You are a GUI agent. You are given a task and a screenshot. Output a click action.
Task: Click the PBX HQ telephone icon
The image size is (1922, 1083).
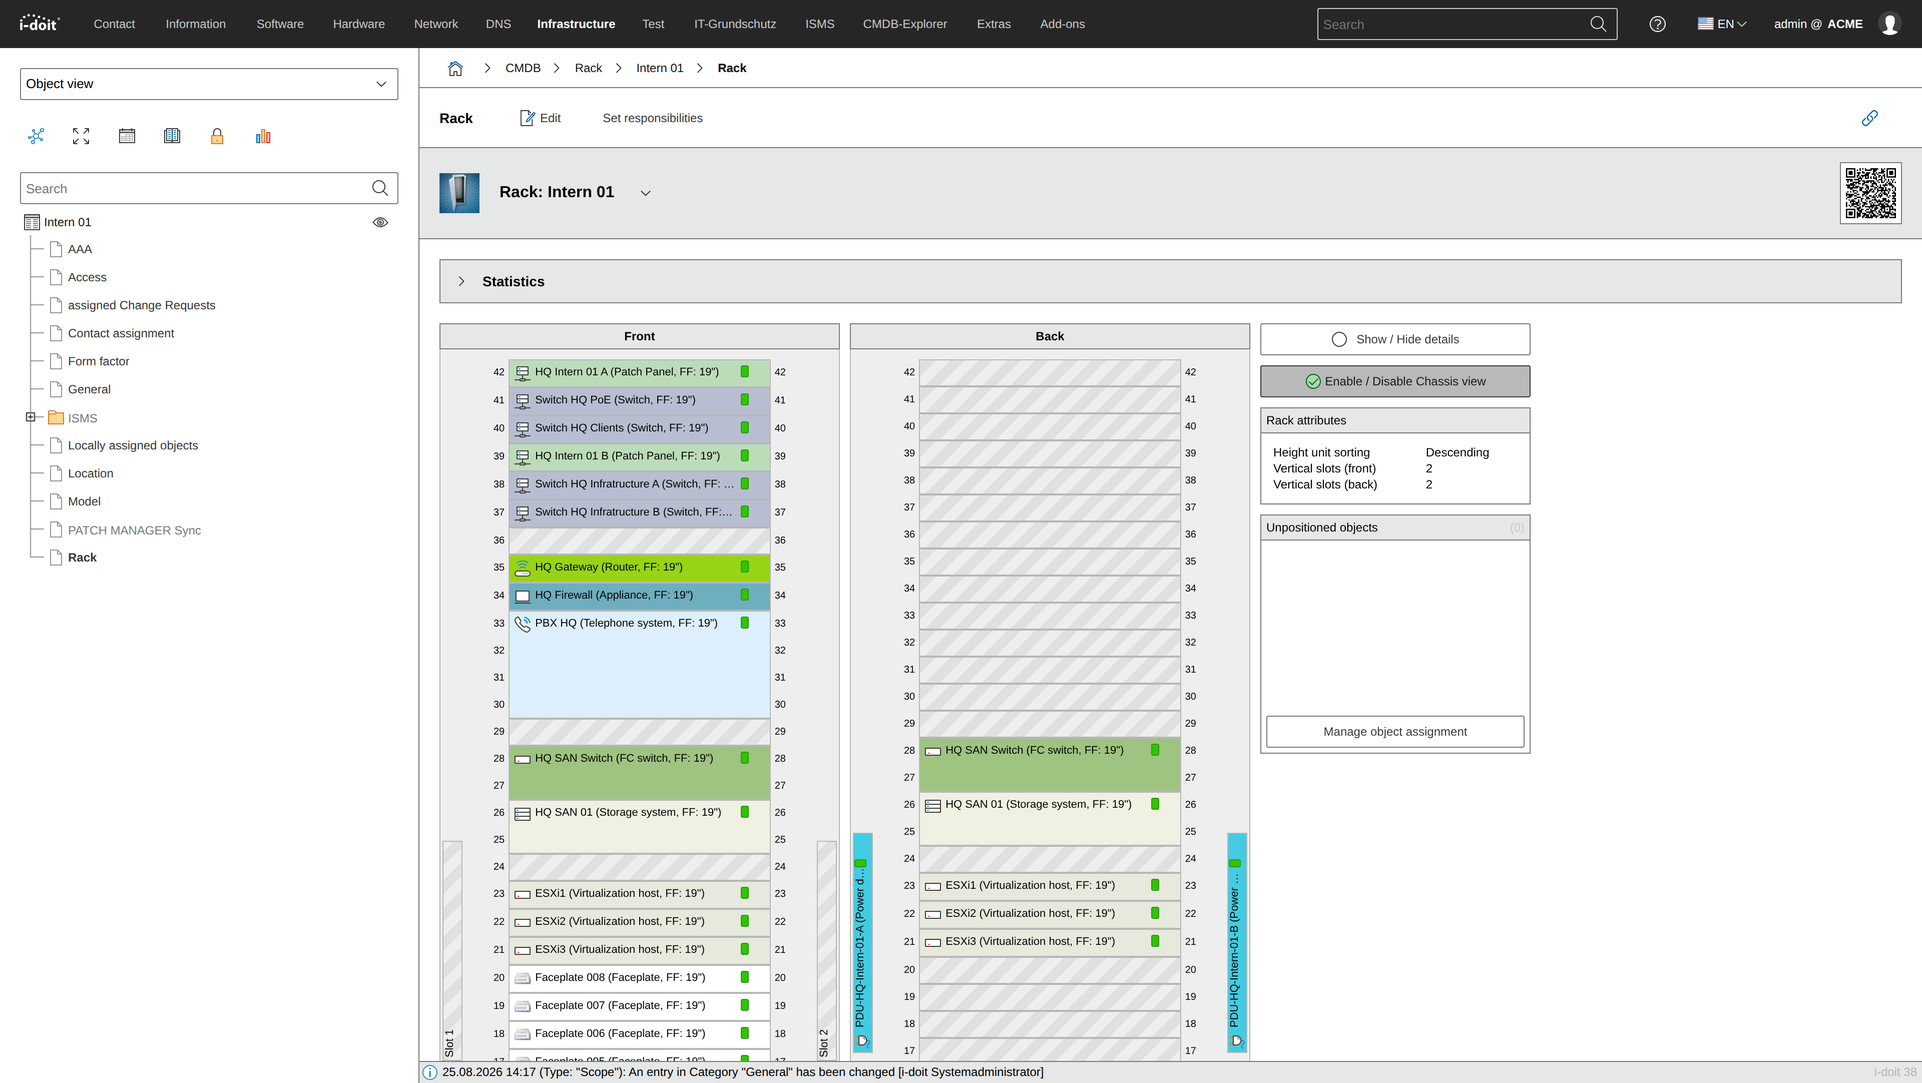522,624
